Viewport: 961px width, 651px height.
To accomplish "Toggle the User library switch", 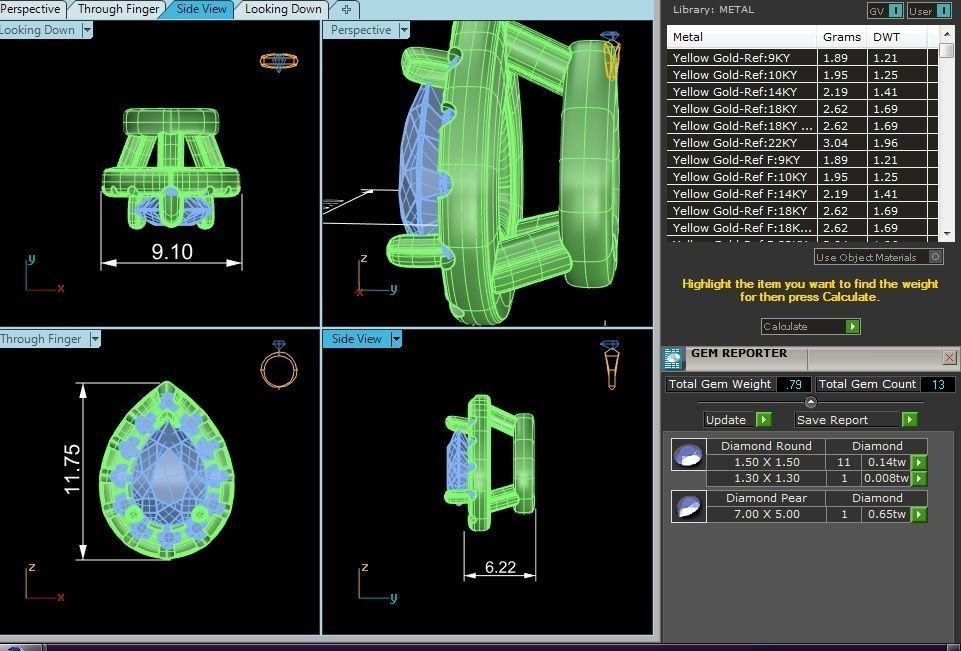I will 930,11.
